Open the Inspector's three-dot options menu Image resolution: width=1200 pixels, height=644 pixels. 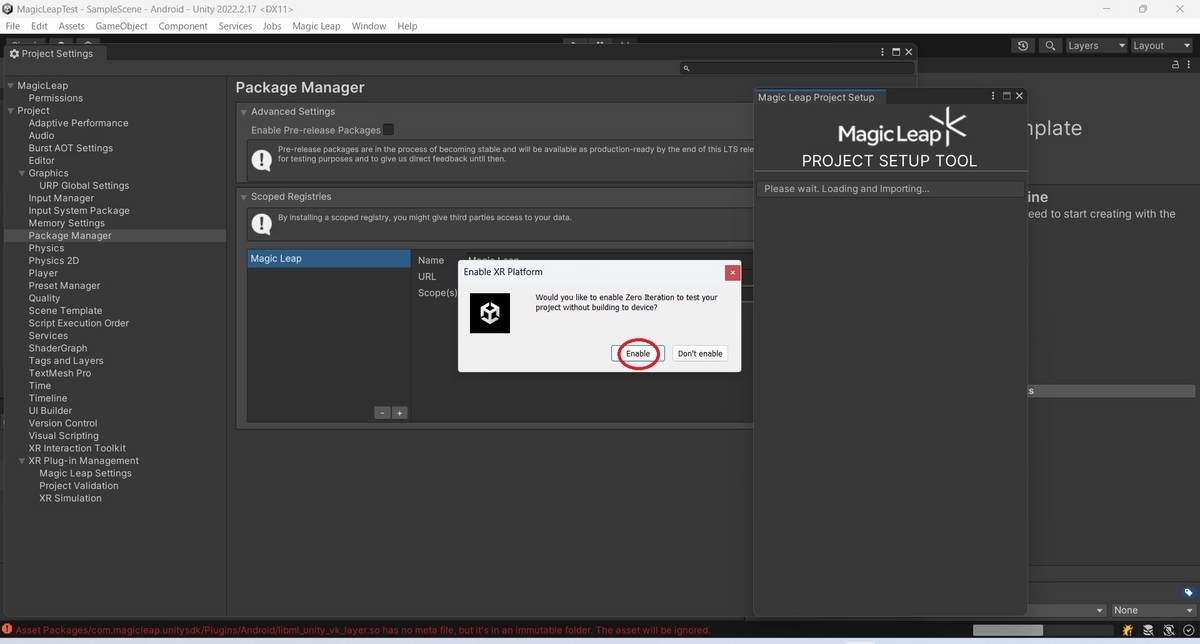[1190, 64]
